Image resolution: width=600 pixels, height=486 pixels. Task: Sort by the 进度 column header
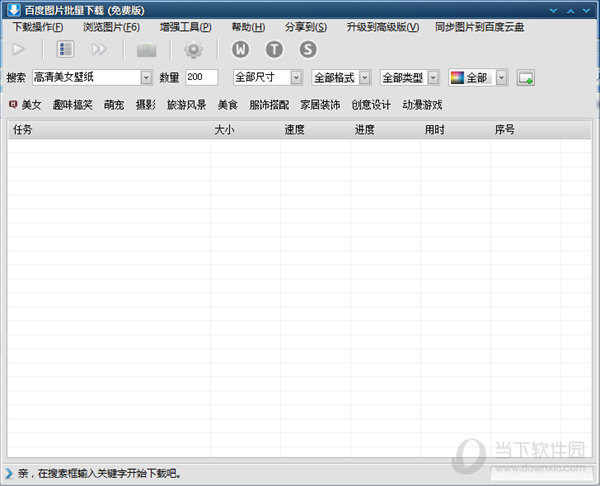point(385,130)
